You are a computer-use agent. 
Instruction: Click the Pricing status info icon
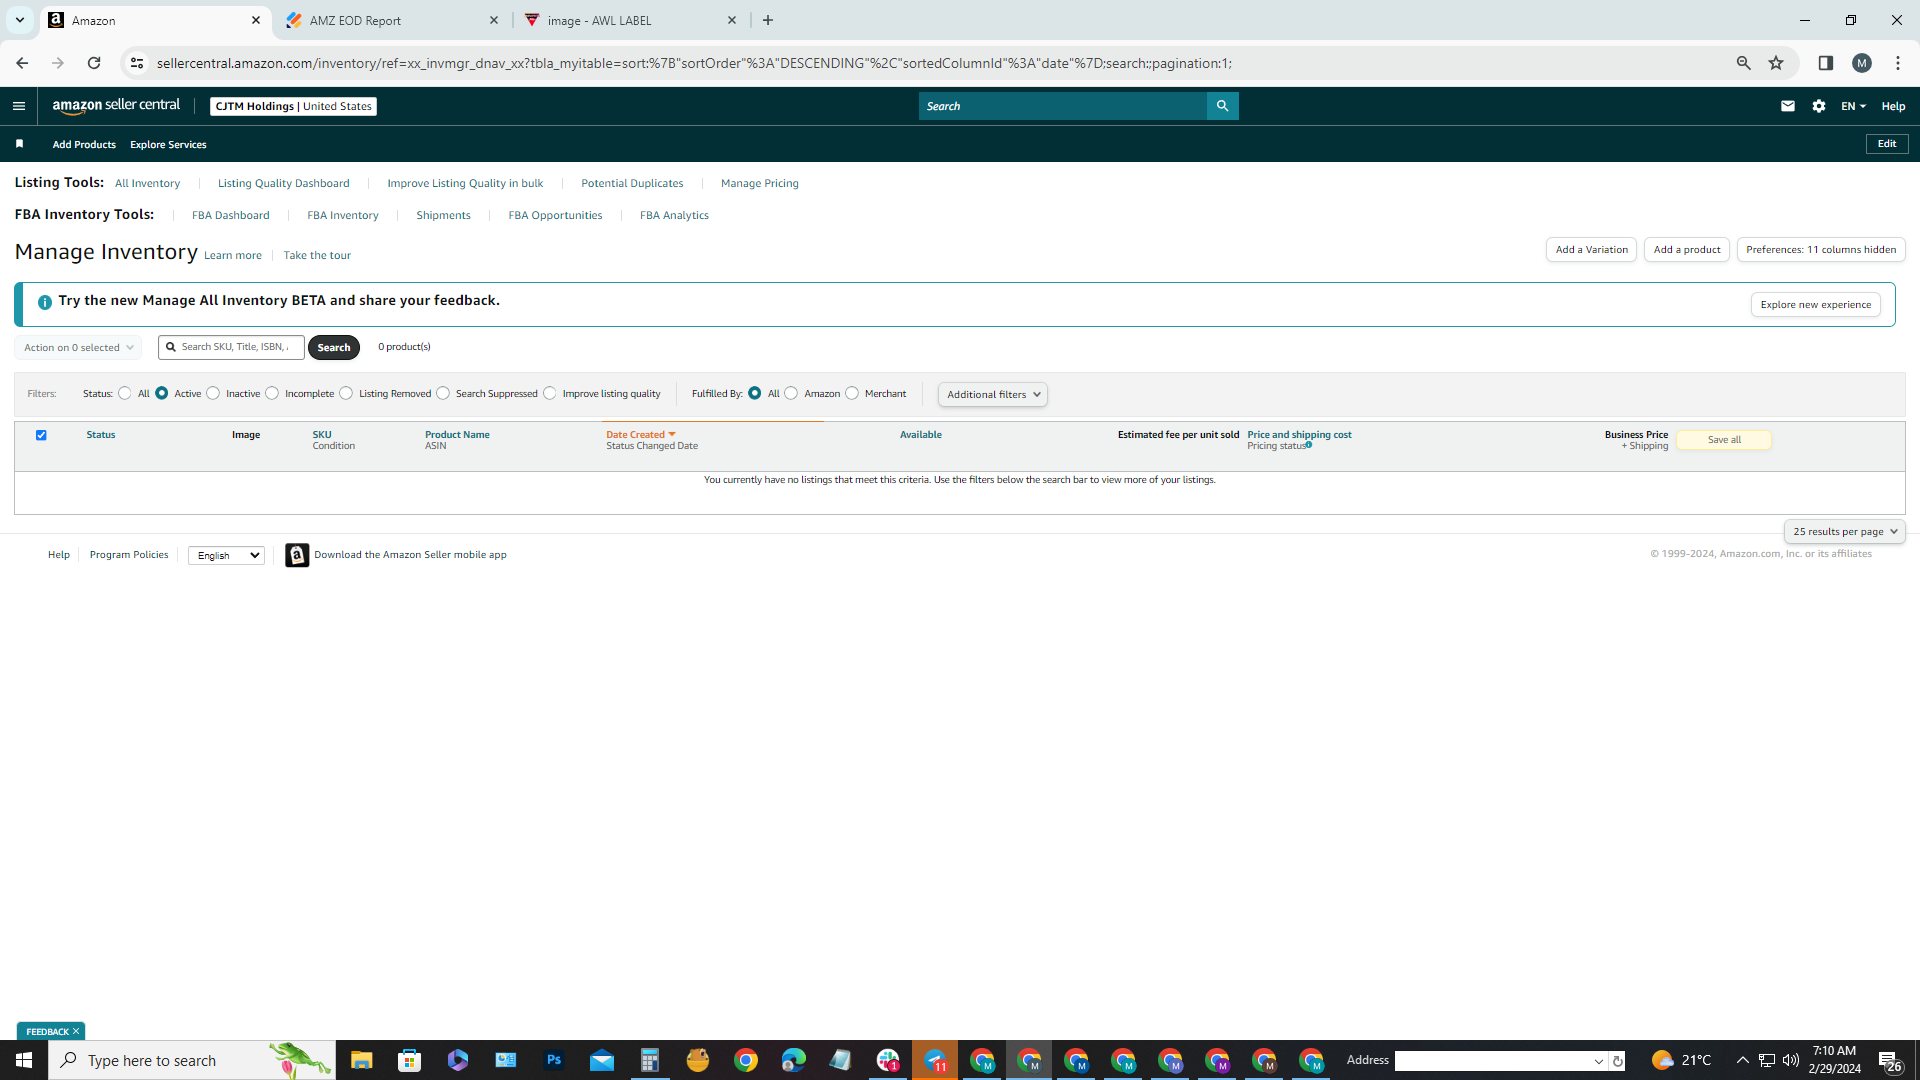(1309, 445)
